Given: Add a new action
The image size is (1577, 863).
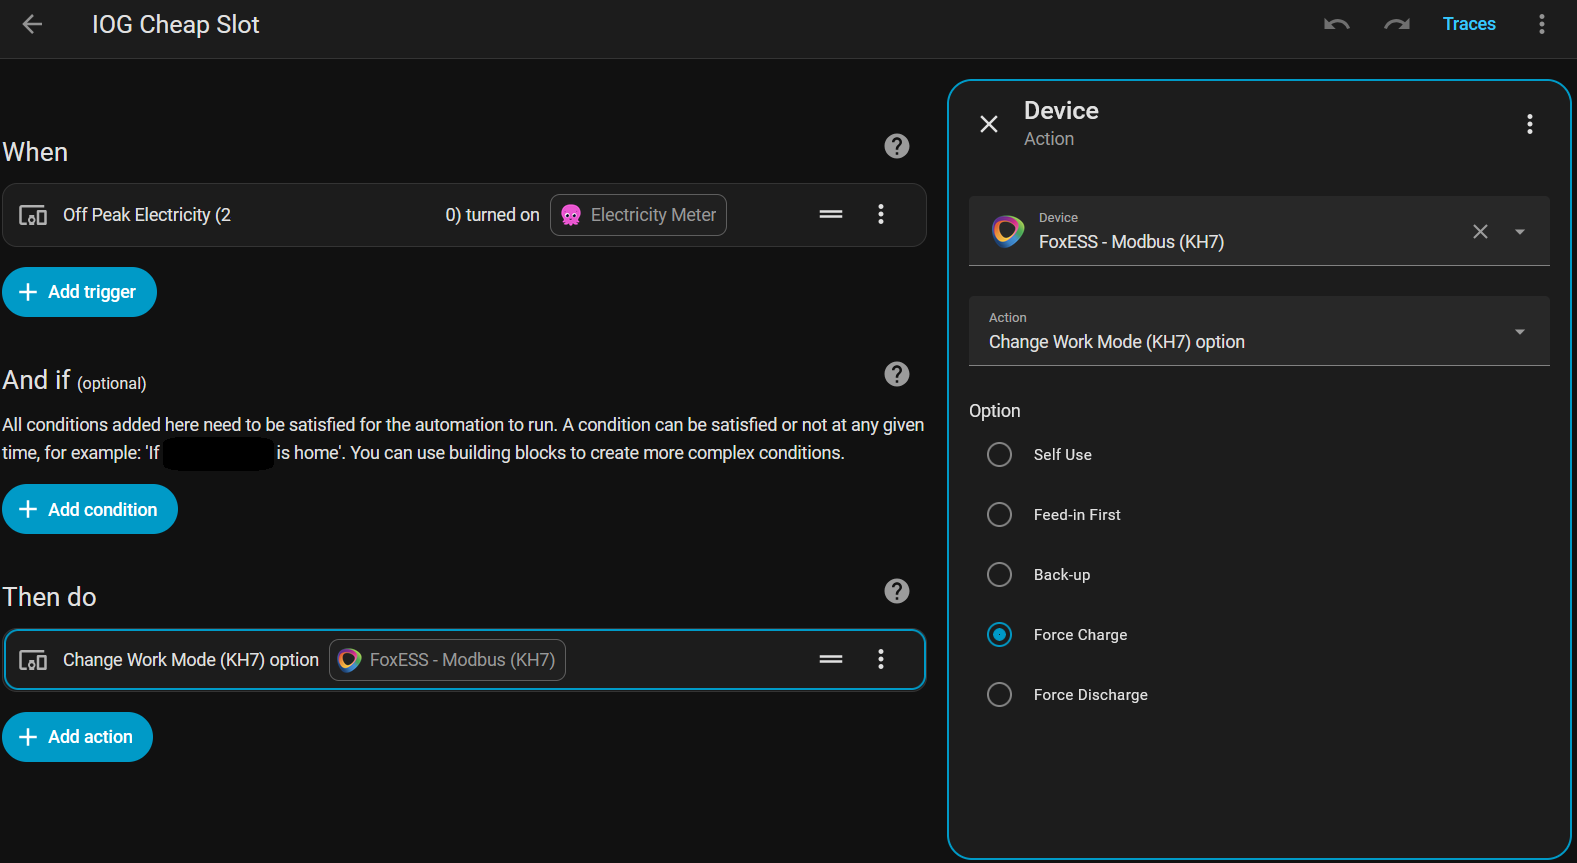Looking at the screenshot, I should [x=77, y=737].
